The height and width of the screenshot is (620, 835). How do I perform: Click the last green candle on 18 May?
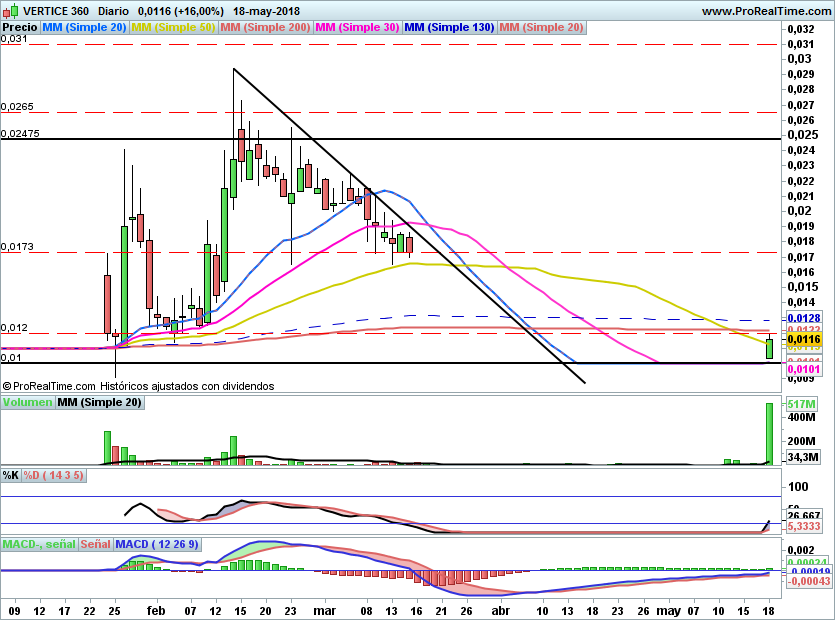point(769,349)
